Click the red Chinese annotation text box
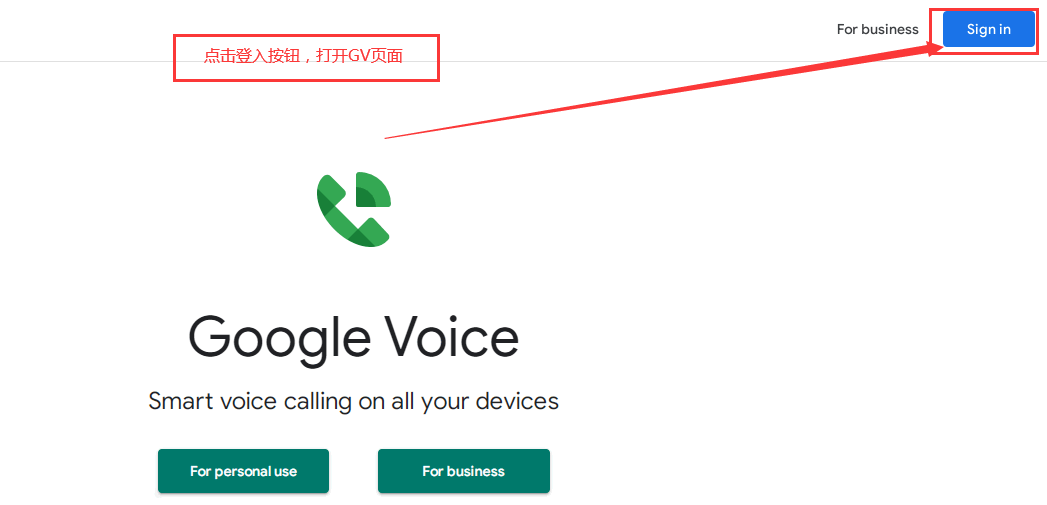1047x505 pixels. [306, 57]
